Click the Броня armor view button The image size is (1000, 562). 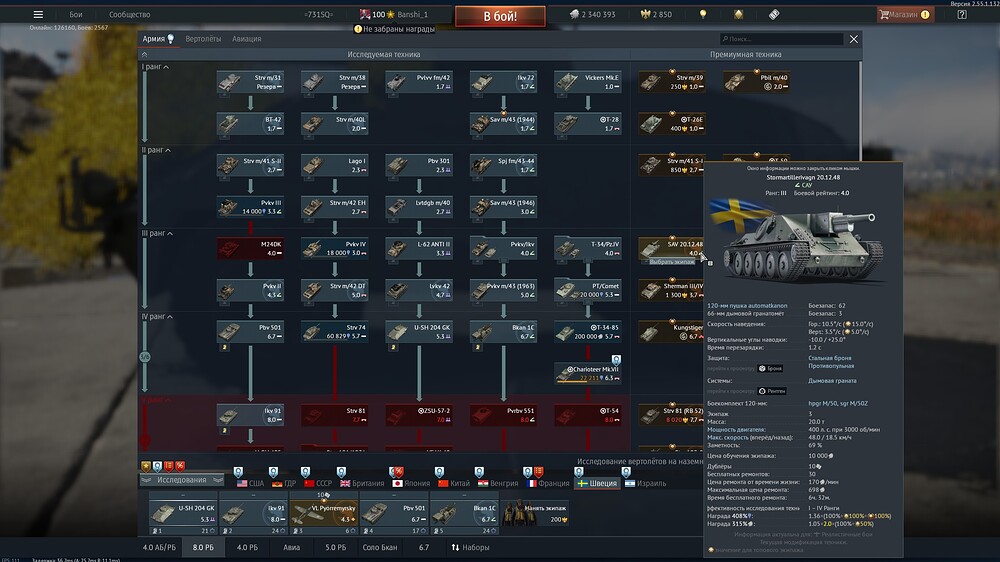pos(770,368)
